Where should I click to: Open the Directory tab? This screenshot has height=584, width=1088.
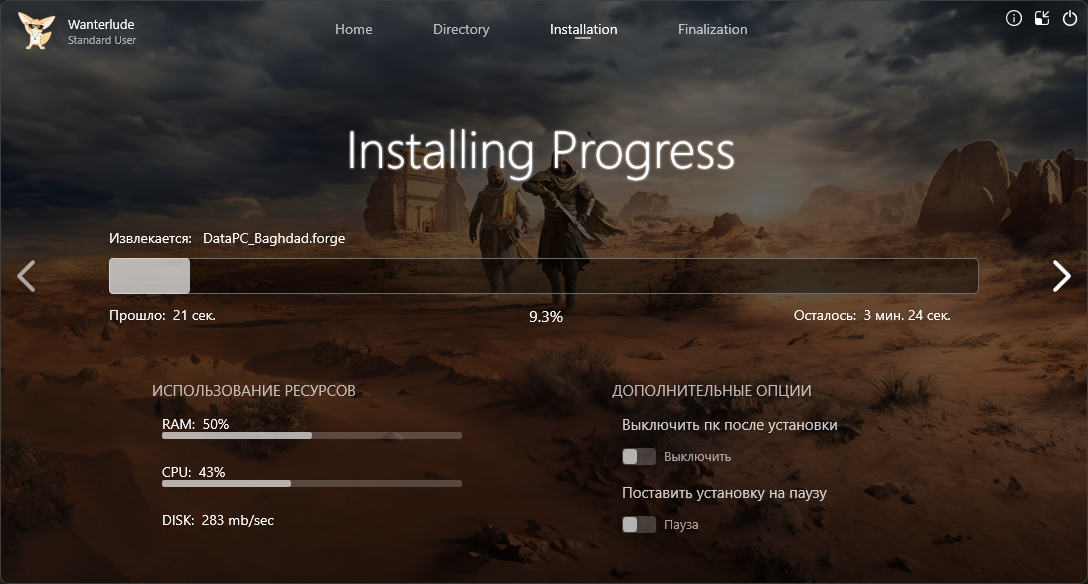pos(461,29)
